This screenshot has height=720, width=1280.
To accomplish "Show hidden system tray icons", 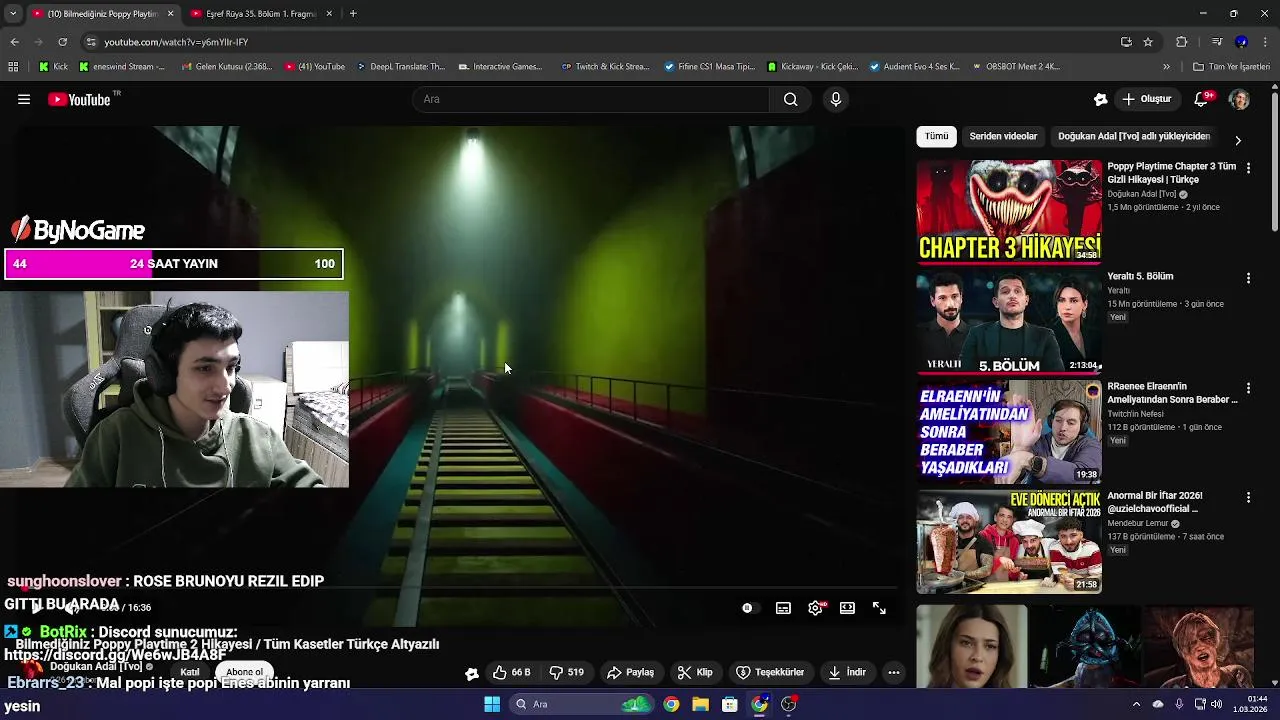I will pos(1136,704).
